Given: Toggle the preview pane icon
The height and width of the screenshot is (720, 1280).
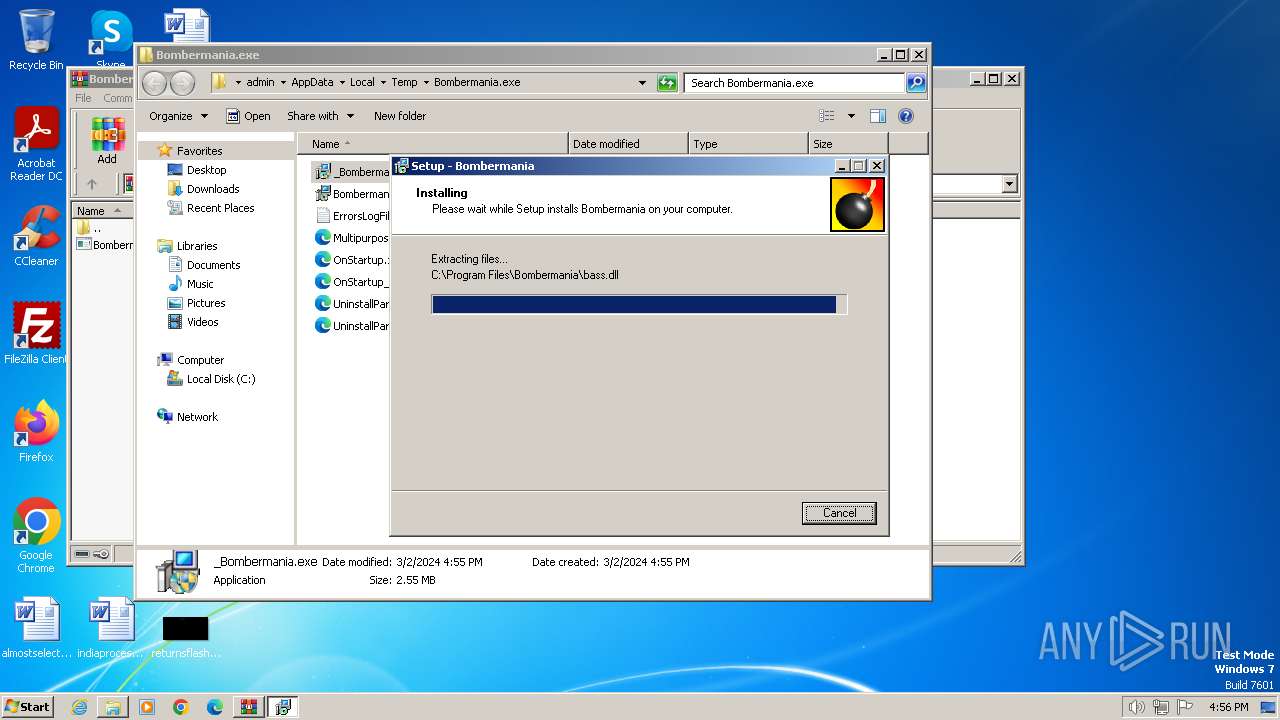Looking at the screenshot, I should tap(877, 116).
